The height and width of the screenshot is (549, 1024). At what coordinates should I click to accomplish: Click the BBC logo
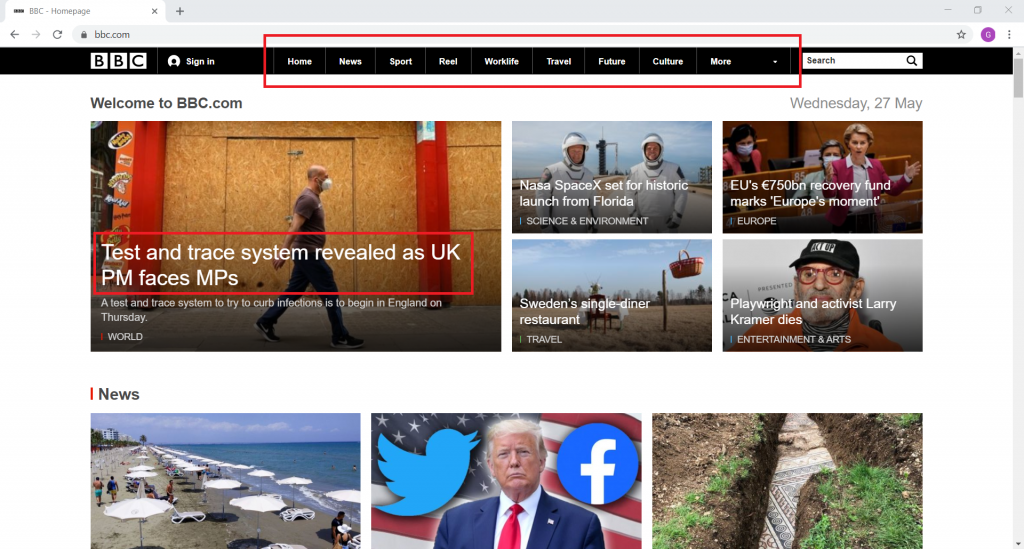coord(119,61)
